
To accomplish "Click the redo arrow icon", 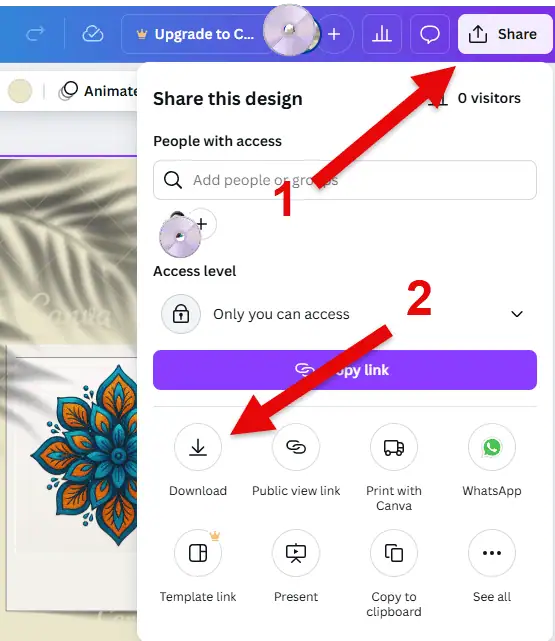I will point(35,34).
